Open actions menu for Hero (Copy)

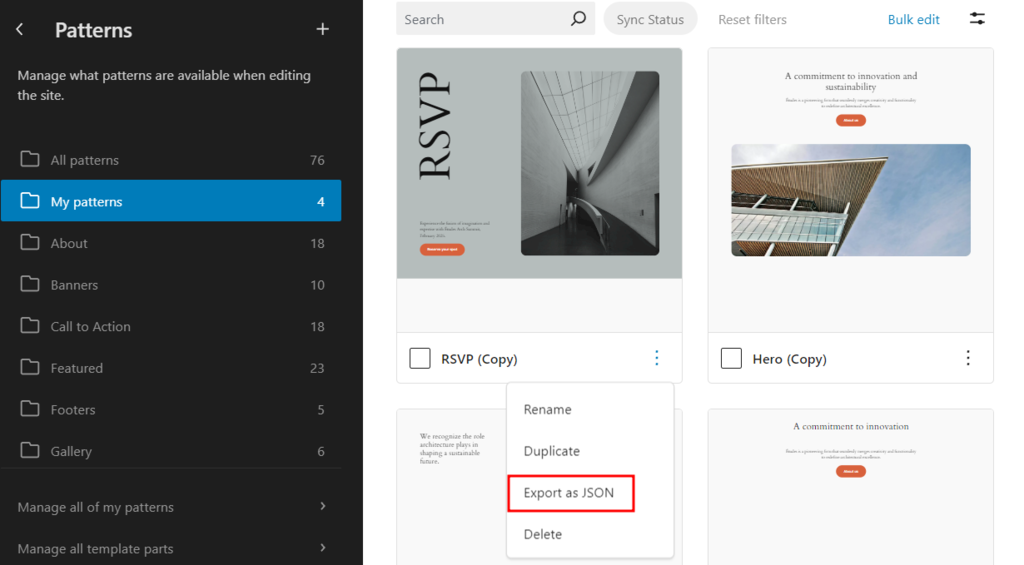(x=968, y=358)
